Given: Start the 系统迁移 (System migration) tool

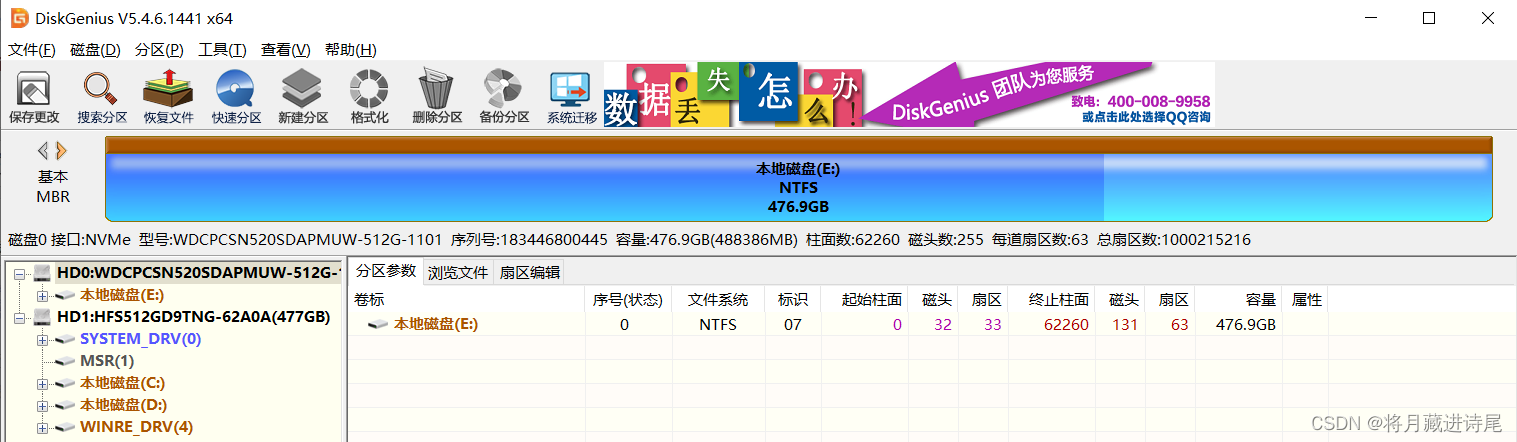Looking at the screenshot, I should [x=571, y=97].
